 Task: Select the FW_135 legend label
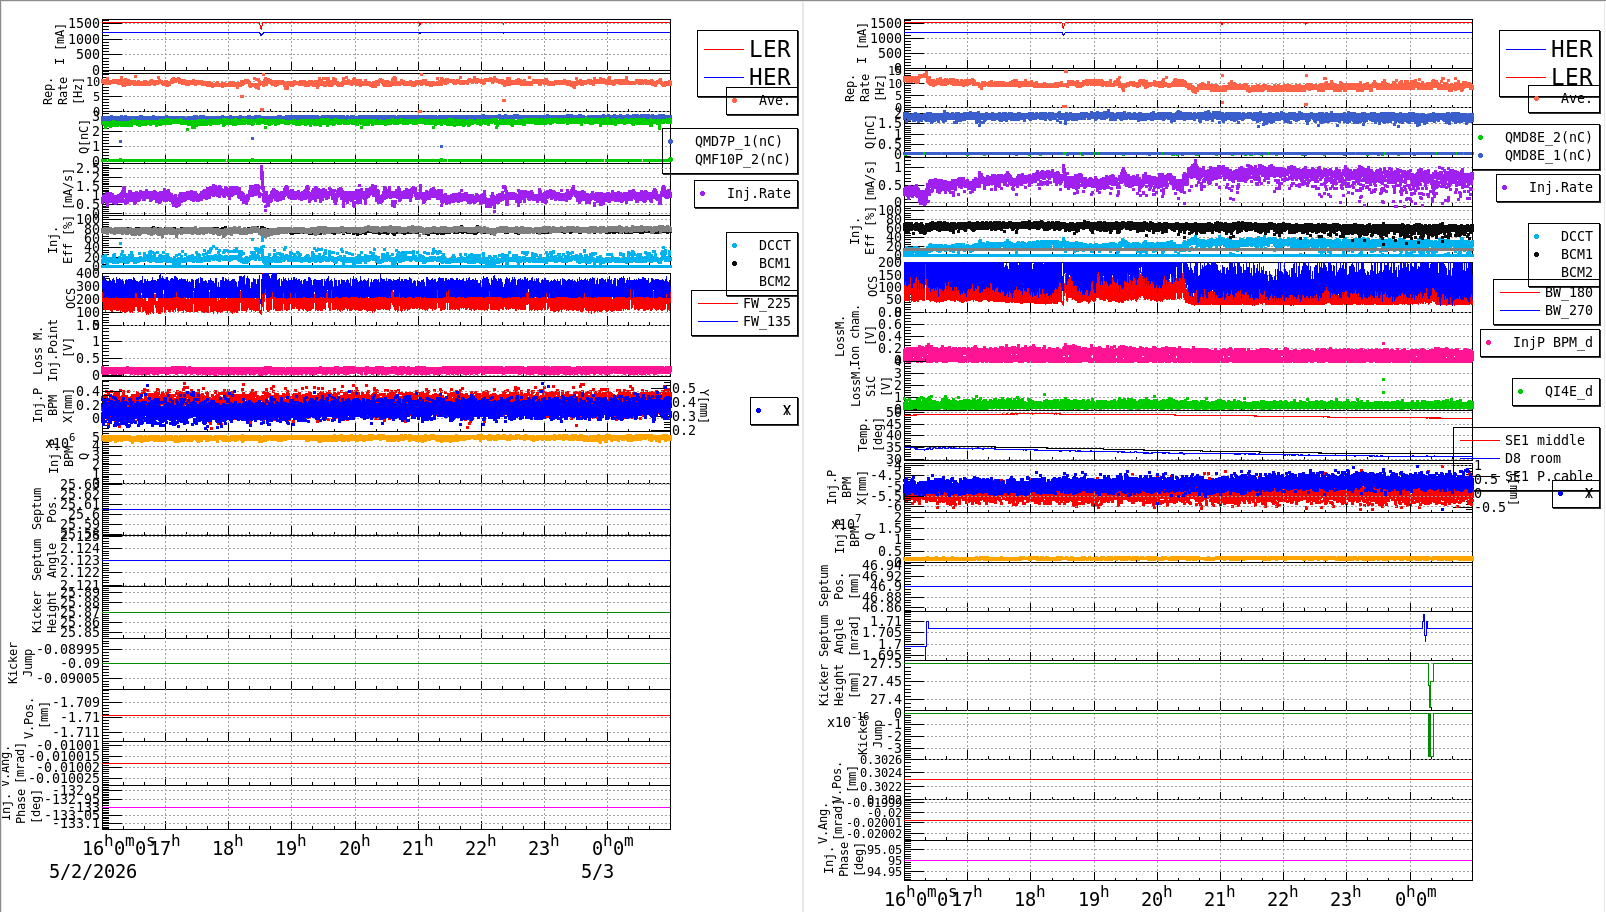[x=766, y=321]
